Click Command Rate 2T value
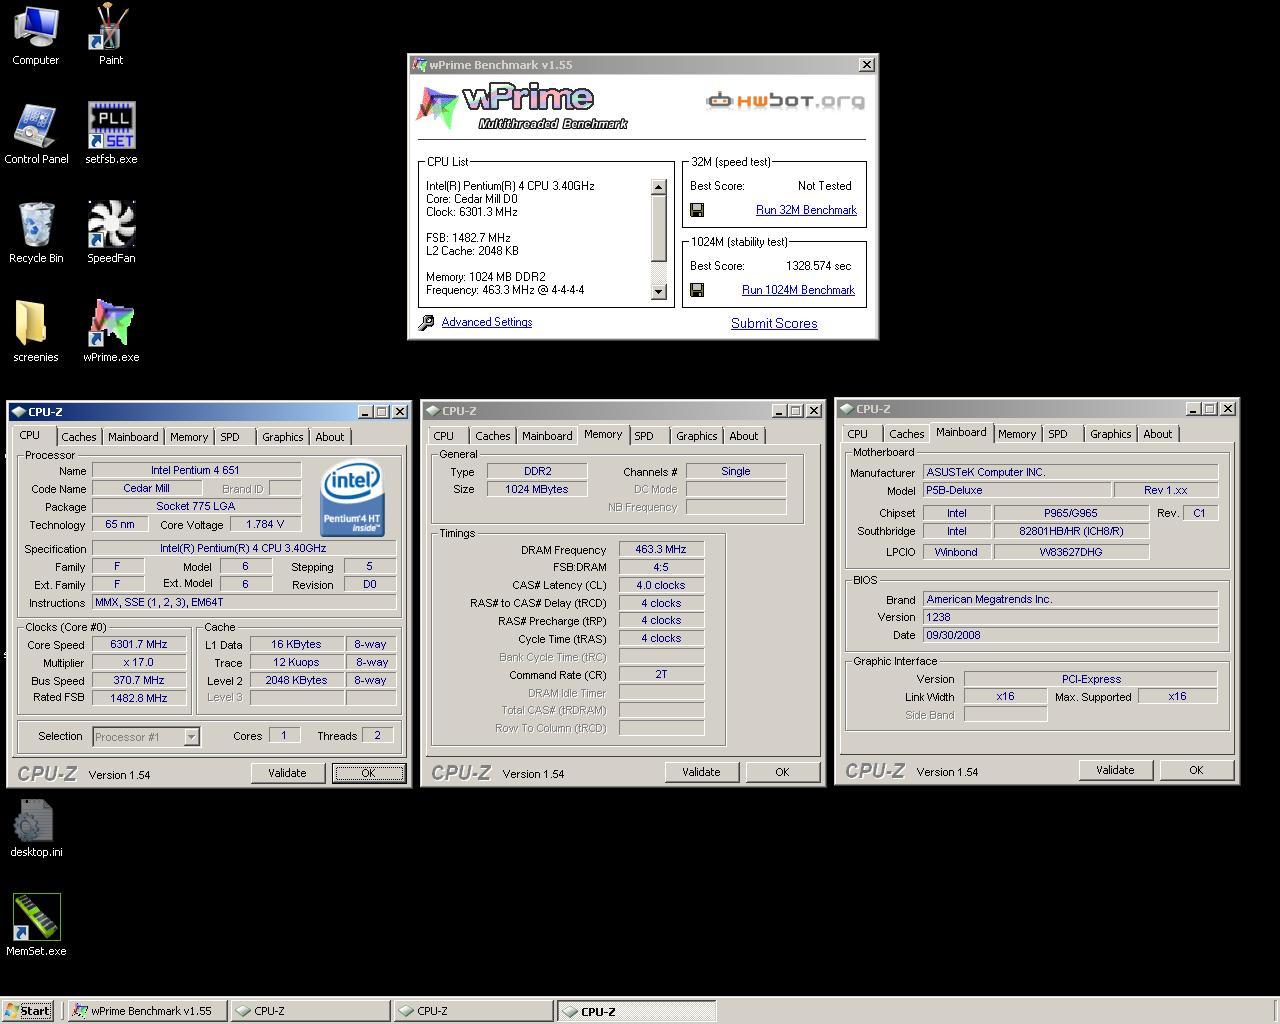Screen dimensions: 1280x1024 tap(661, 675)
